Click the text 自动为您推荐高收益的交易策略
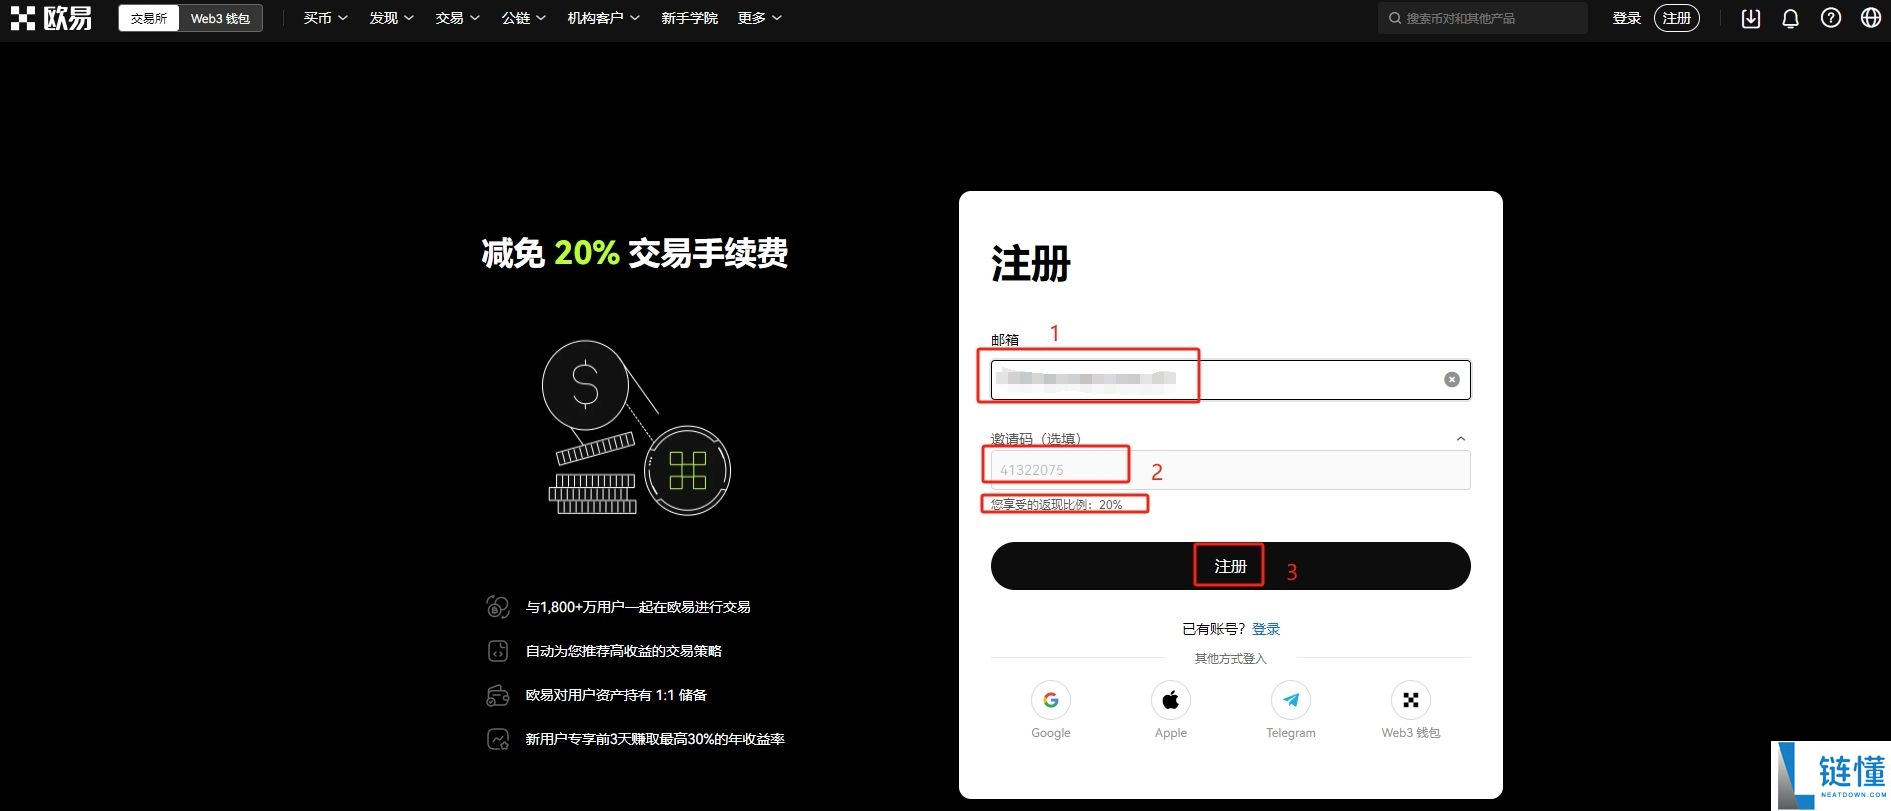 [x=624, y=651]
